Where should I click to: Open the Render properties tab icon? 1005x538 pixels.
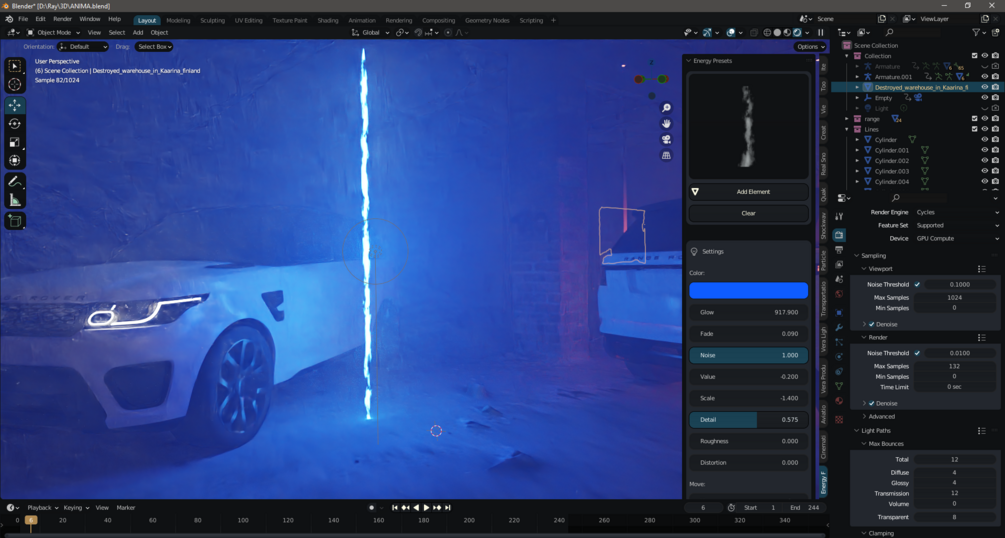click(839, 235)
